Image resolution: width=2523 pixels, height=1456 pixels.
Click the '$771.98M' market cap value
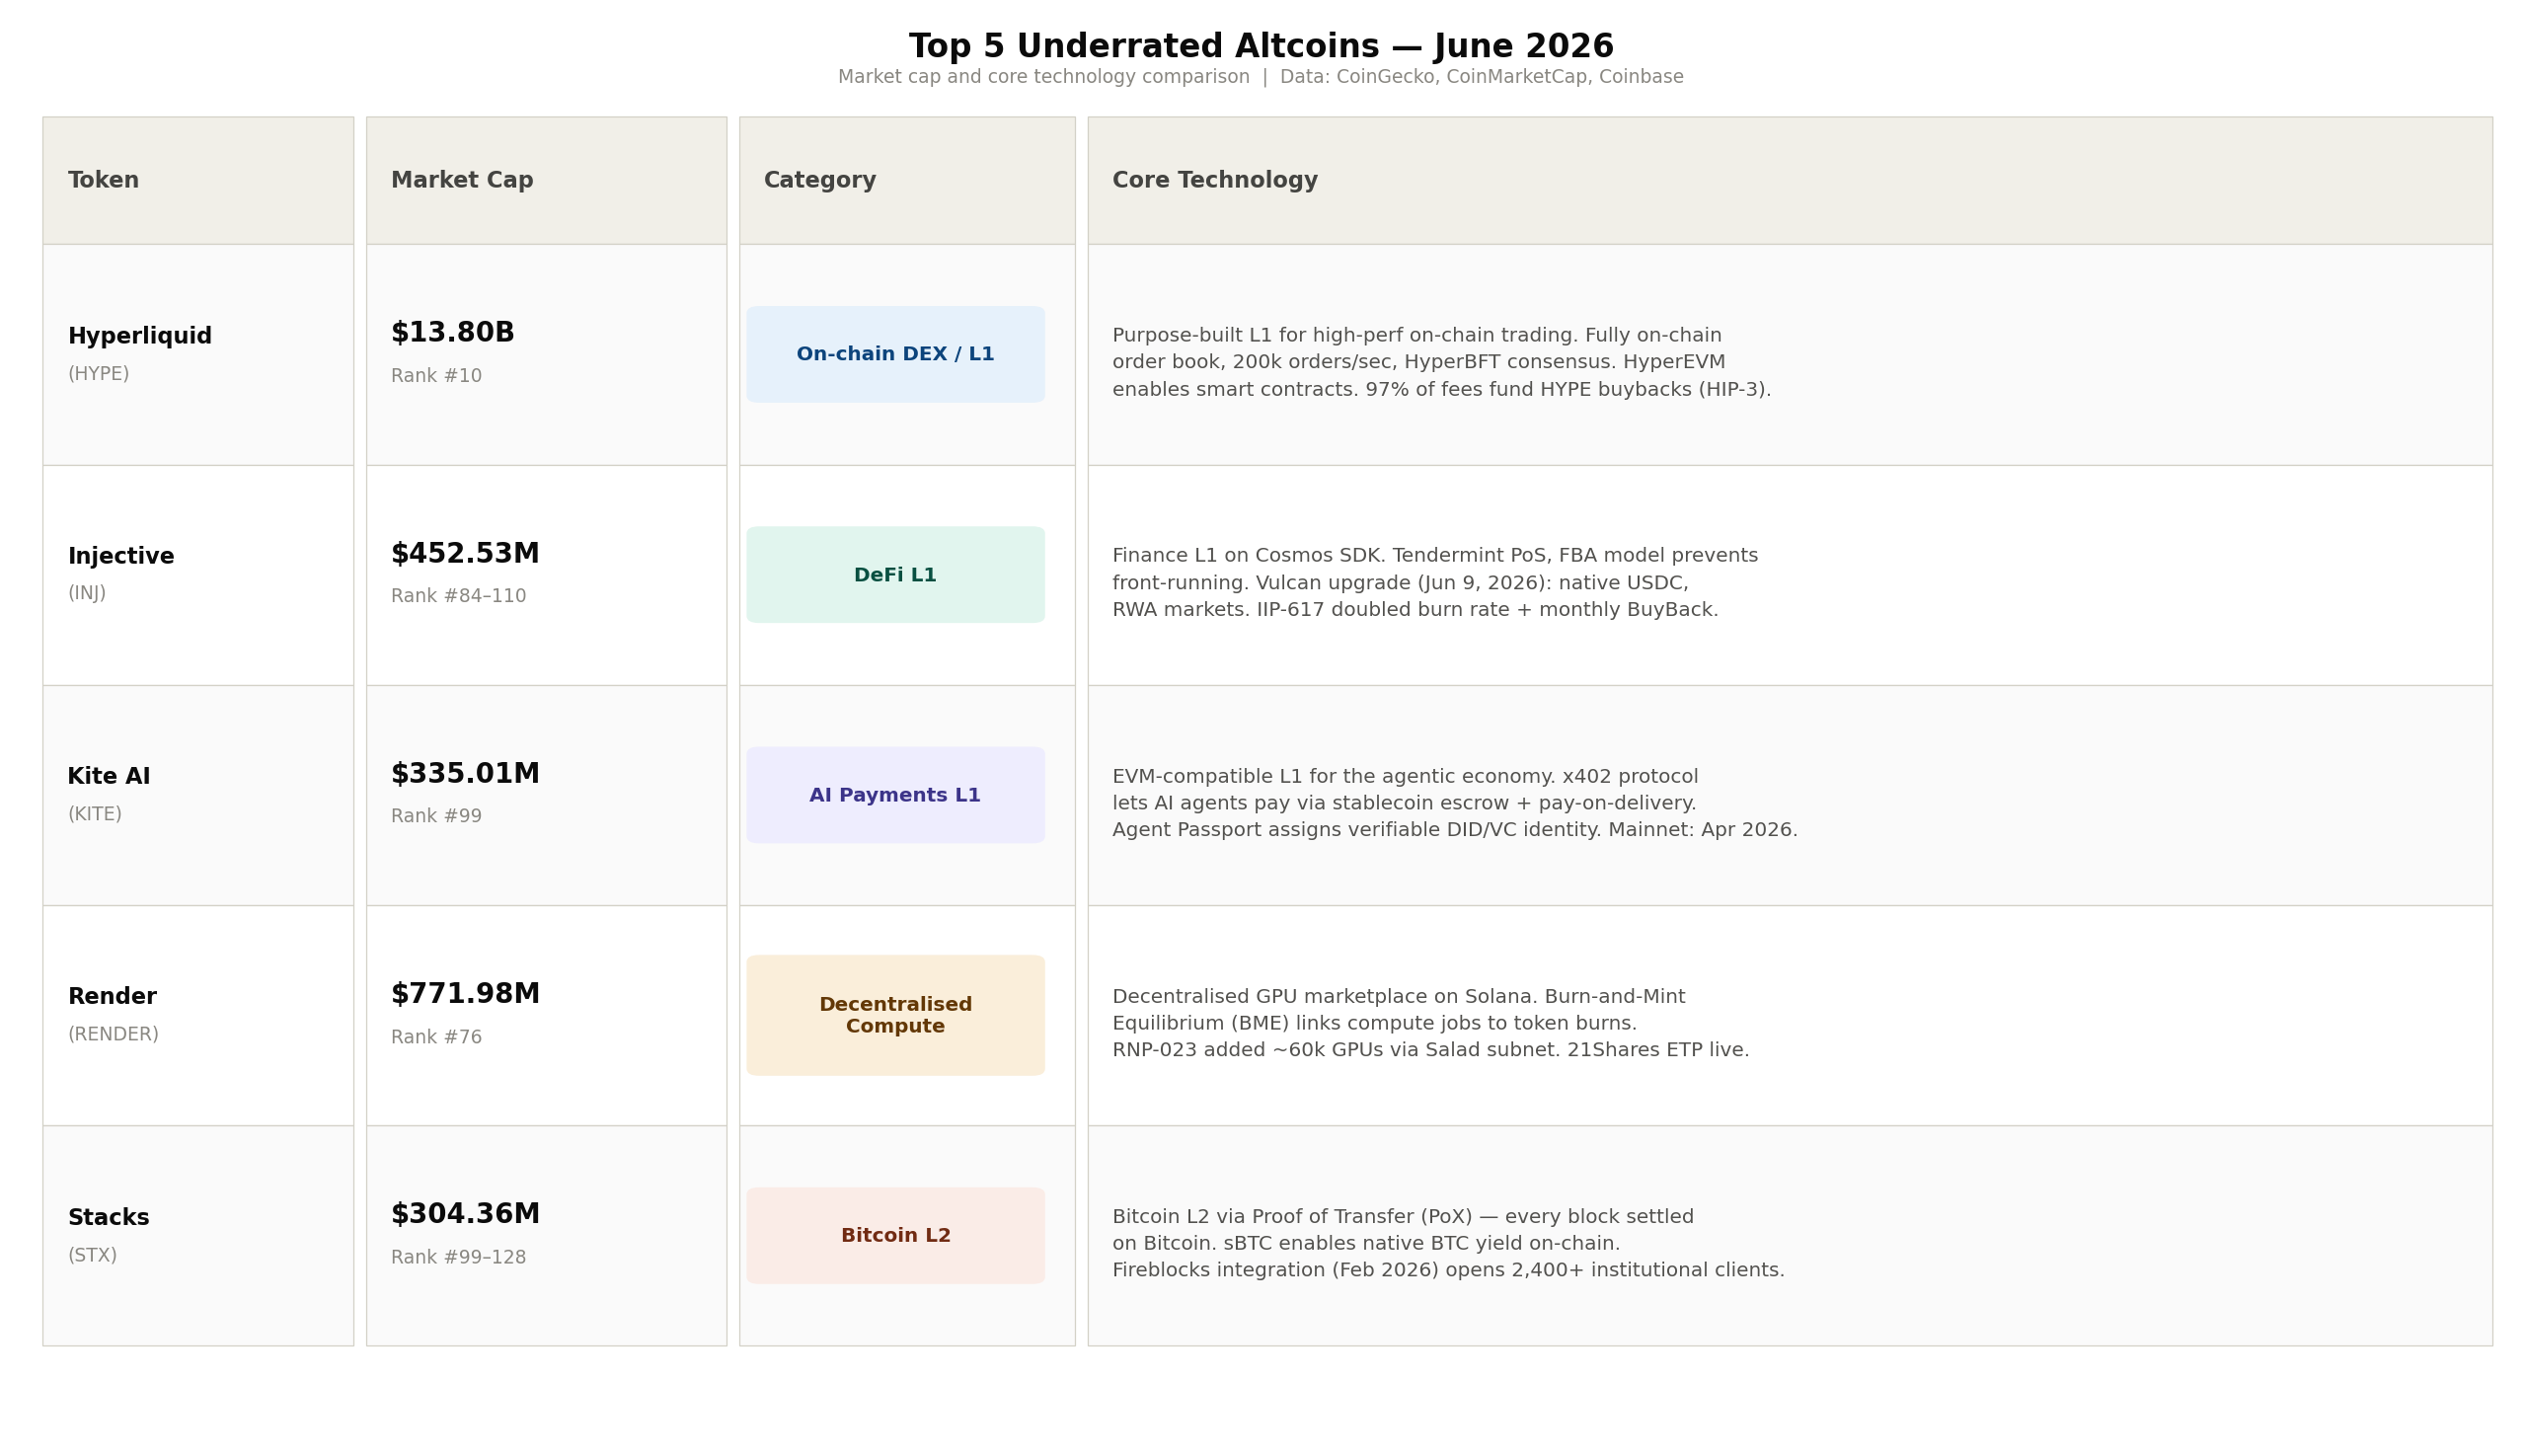pos(464,994)
